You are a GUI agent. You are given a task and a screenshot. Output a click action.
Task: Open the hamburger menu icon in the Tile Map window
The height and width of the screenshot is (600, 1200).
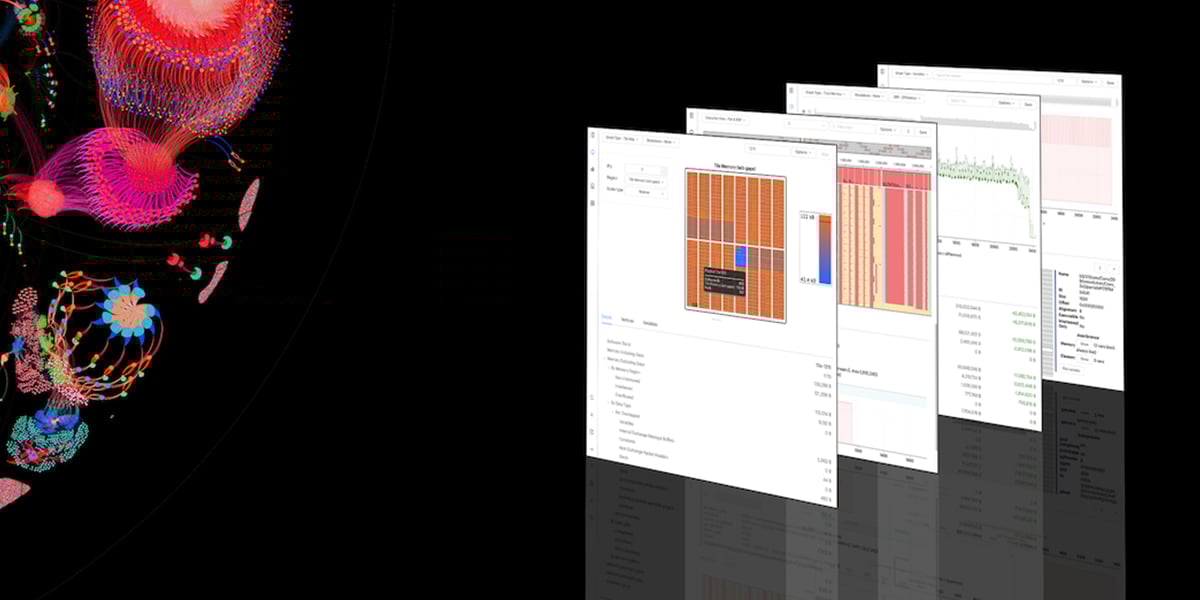(x=592, y=135)
